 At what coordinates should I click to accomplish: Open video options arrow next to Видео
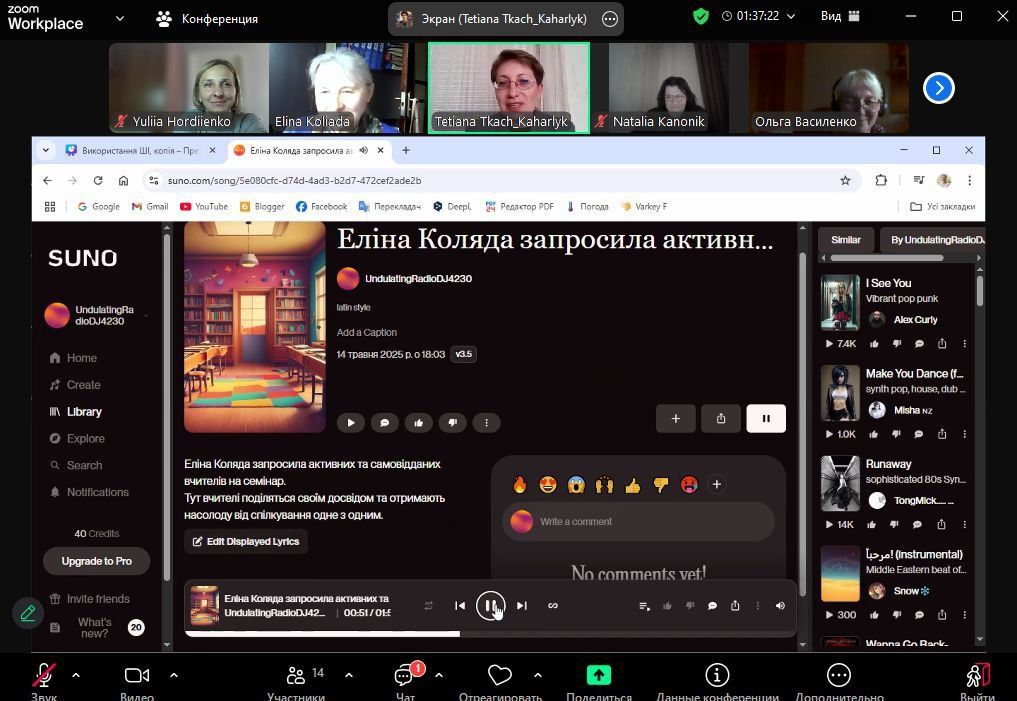click(x=174, y=675)
